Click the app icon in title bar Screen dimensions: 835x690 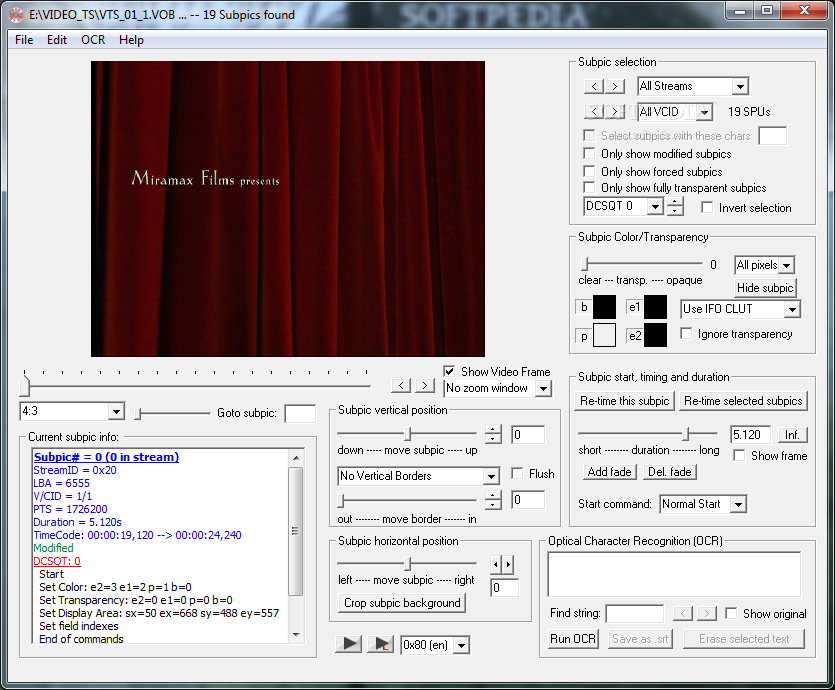pos(16,15)
